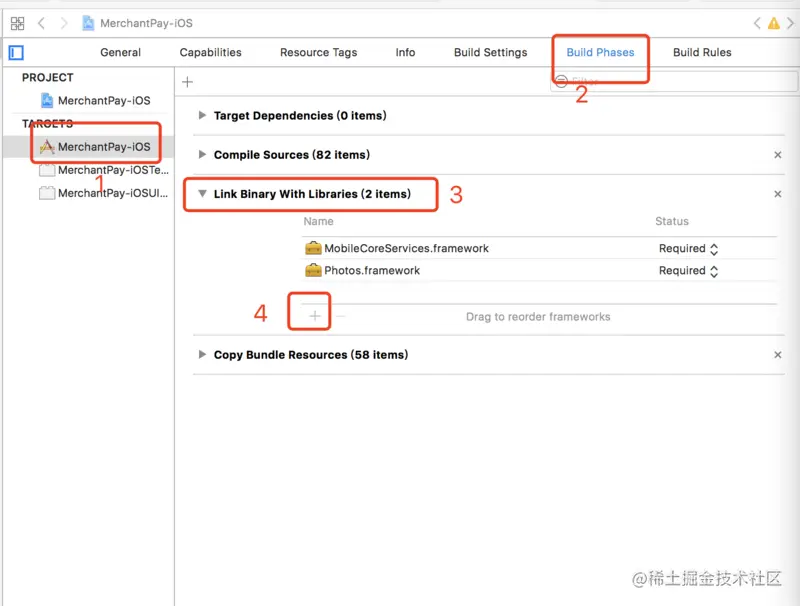Select MerchantPay-iOS under PROJECT
The width and height of the screenshot is (800, 606).
(x=96, y=100)
